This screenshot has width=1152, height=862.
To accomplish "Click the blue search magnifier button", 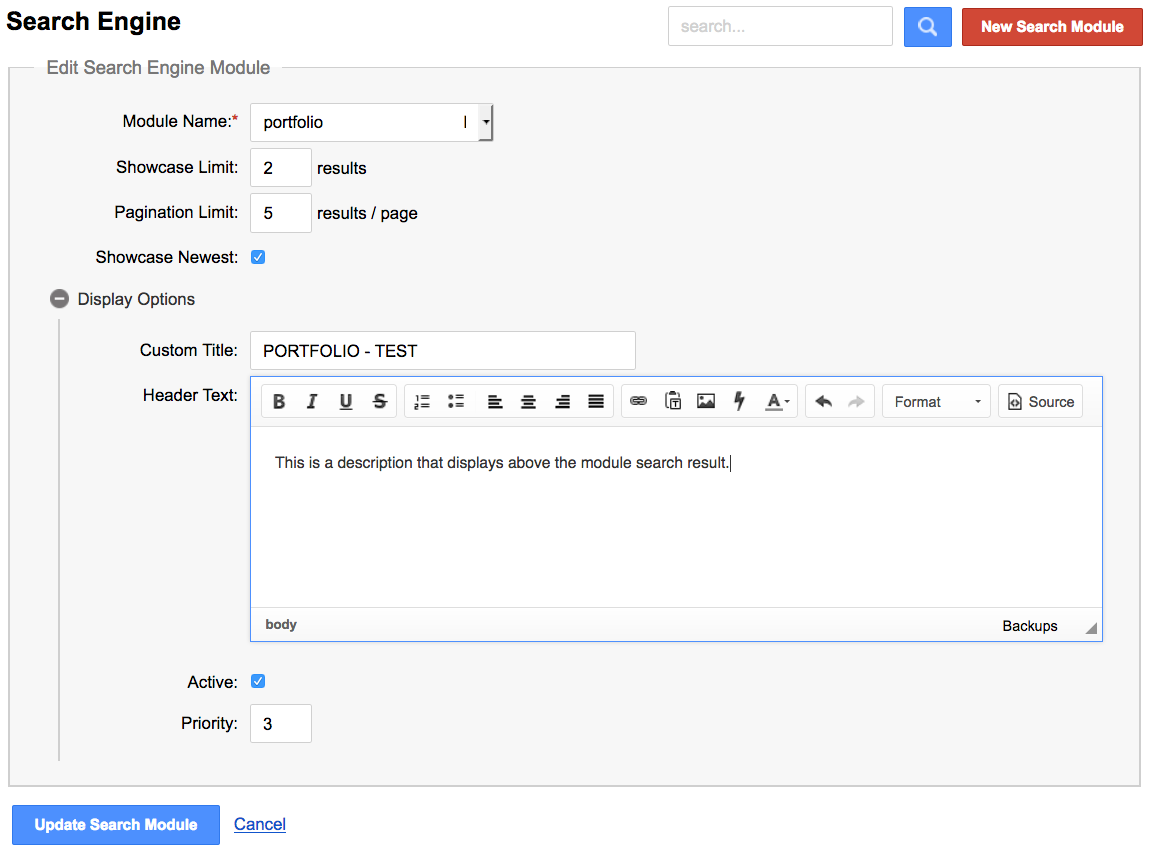I will click(927, 27).
